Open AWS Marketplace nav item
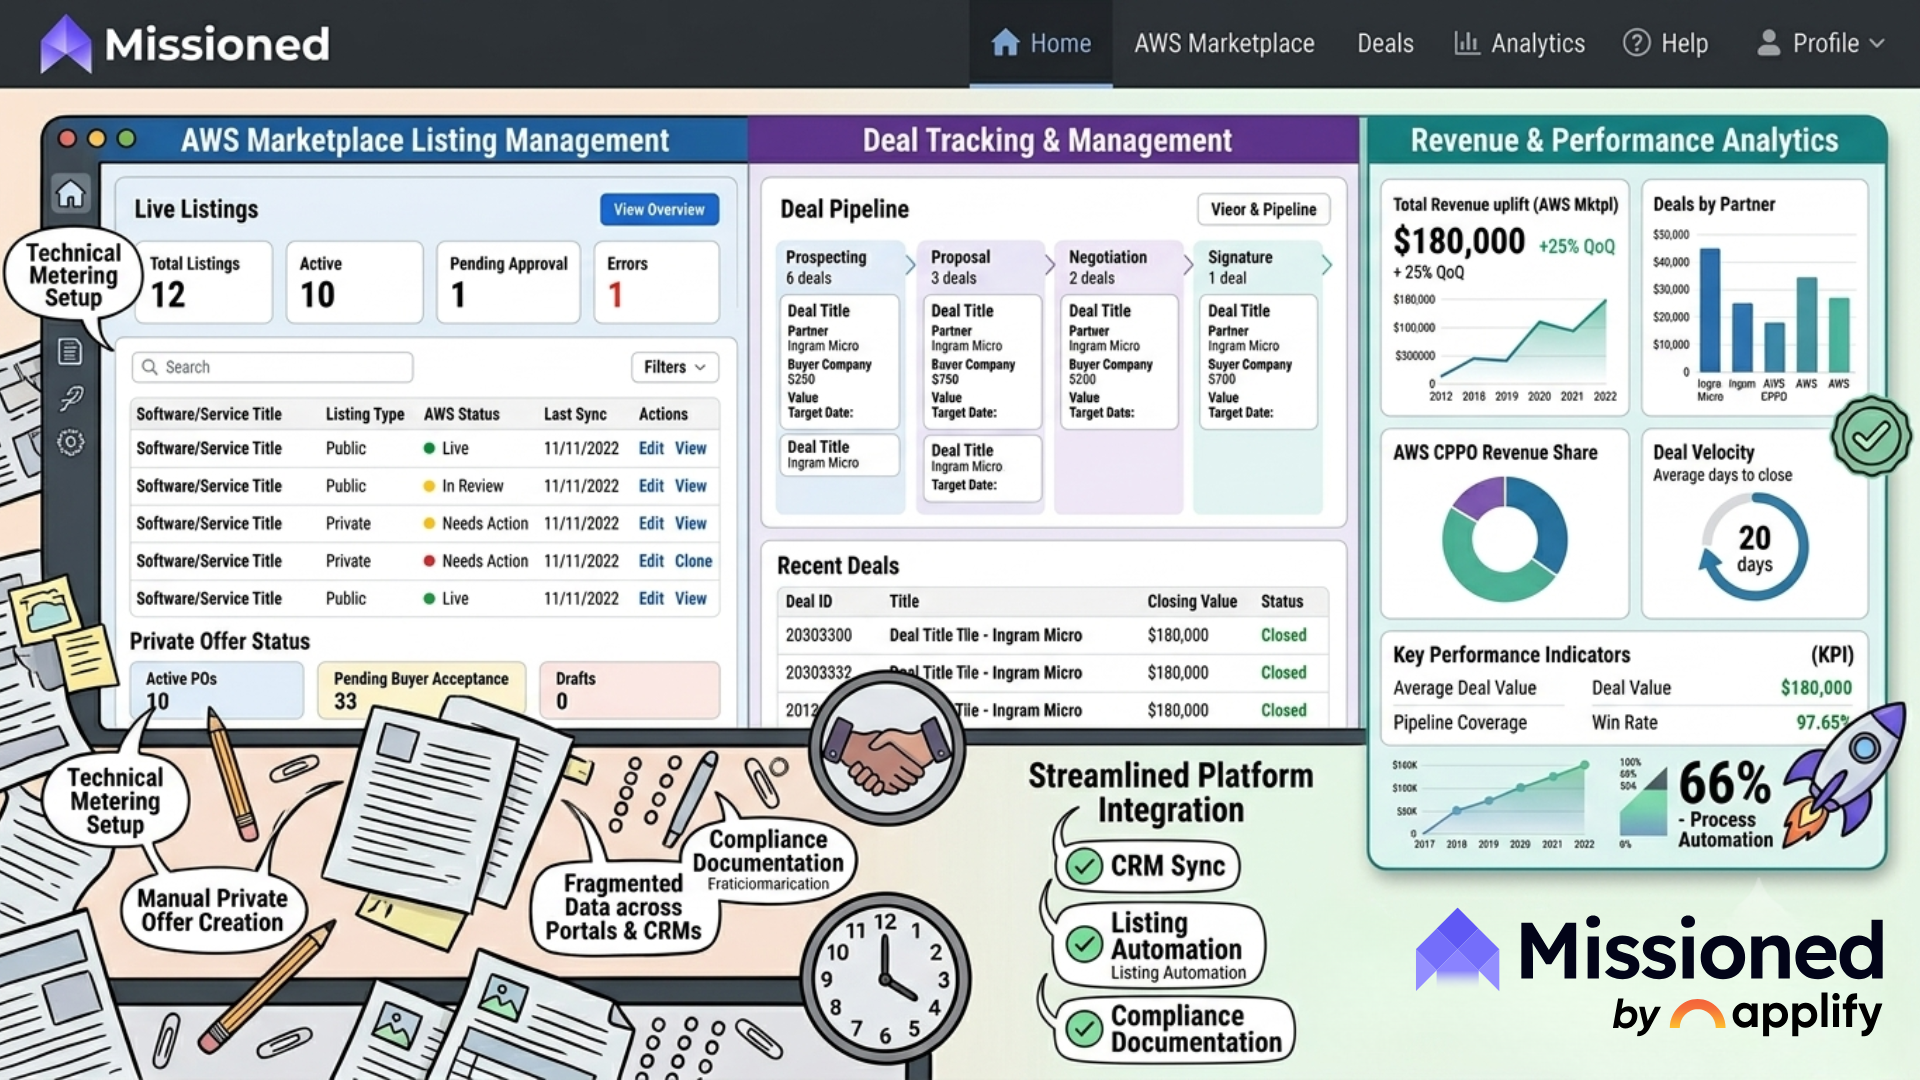 pyautogui.click(x=1224, y=43)
